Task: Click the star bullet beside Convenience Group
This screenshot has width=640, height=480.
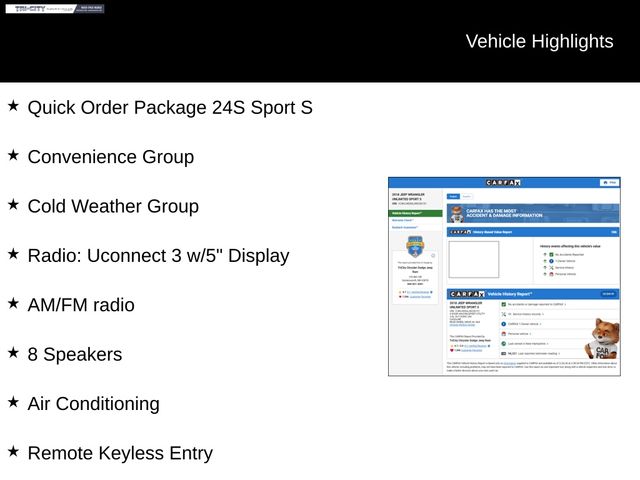Action: point(13,156)
